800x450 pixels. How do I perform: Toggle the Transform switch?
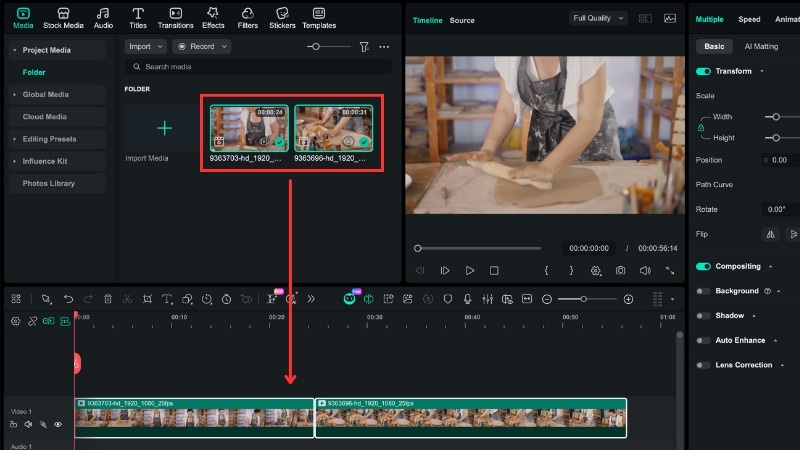703,71
